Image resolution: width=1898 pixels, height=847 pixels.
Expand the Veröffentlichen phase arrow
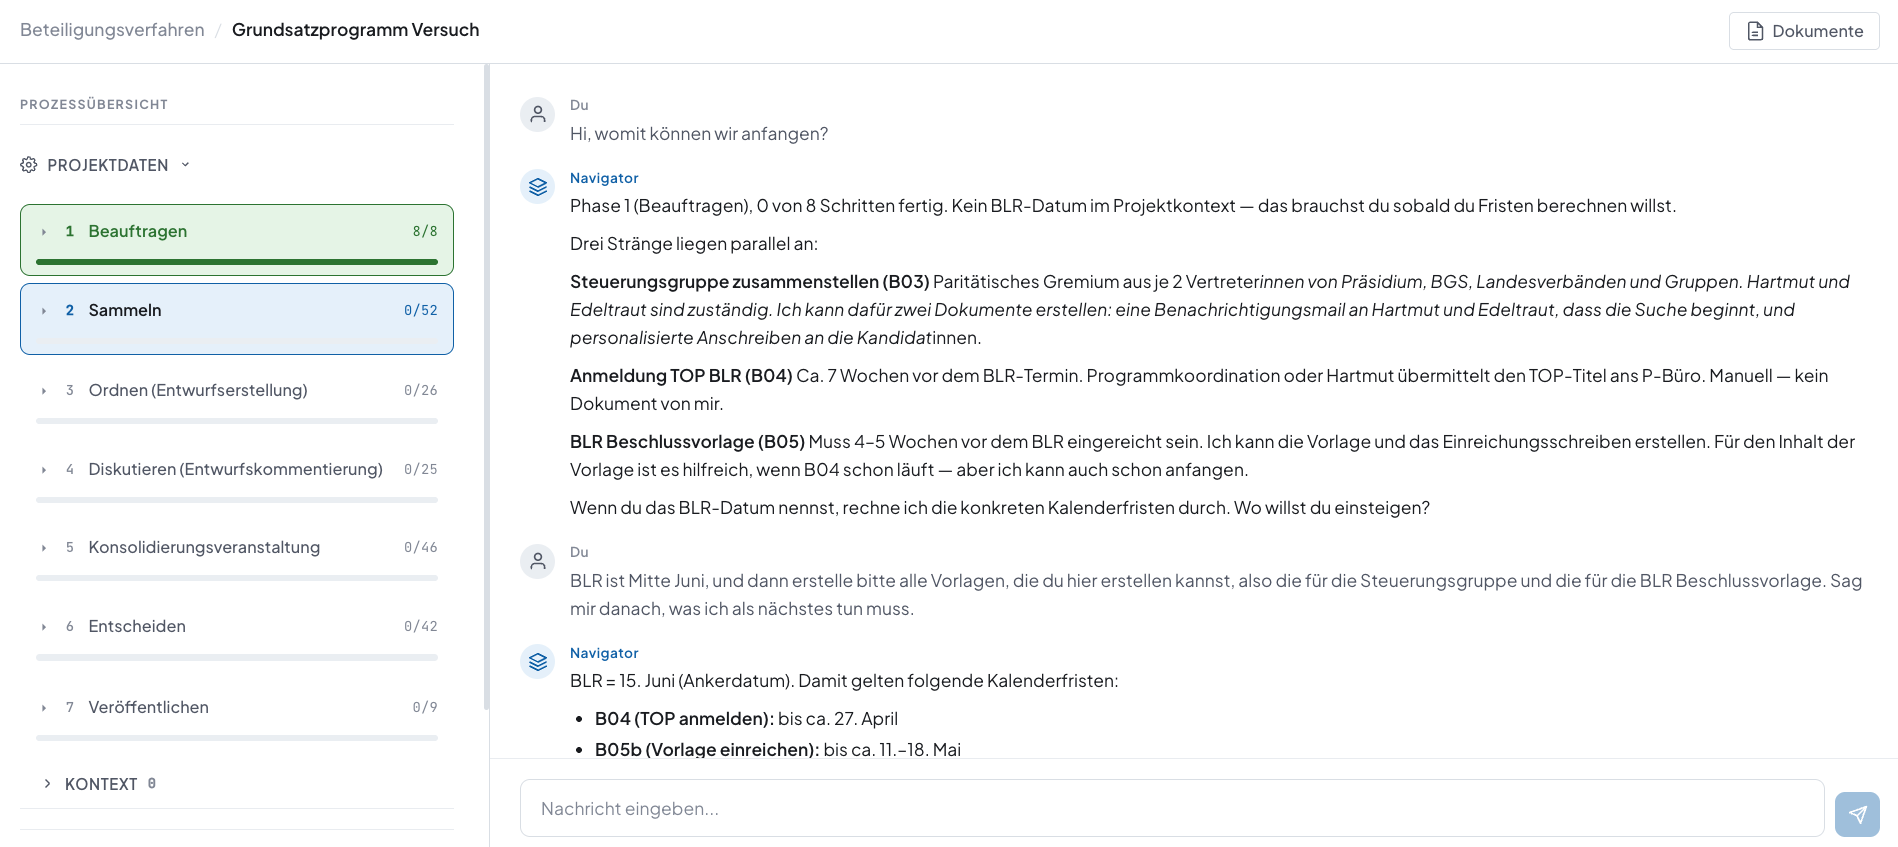44,708
